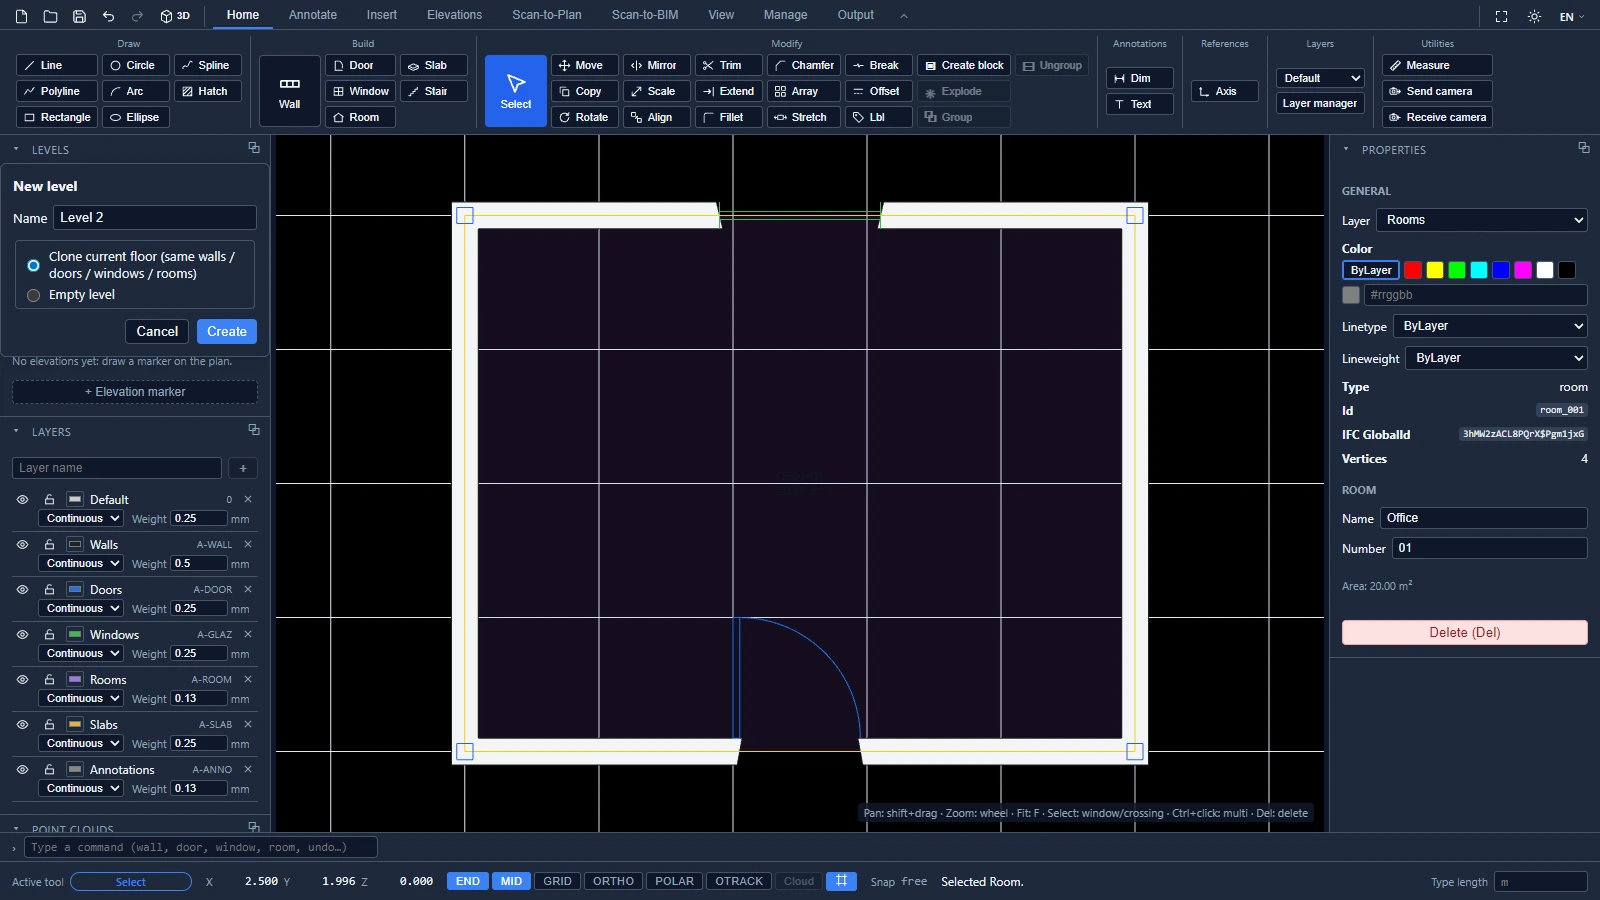1600x900 pixels.
Task: Click Create to add the level
Action: tap(227, 331)
